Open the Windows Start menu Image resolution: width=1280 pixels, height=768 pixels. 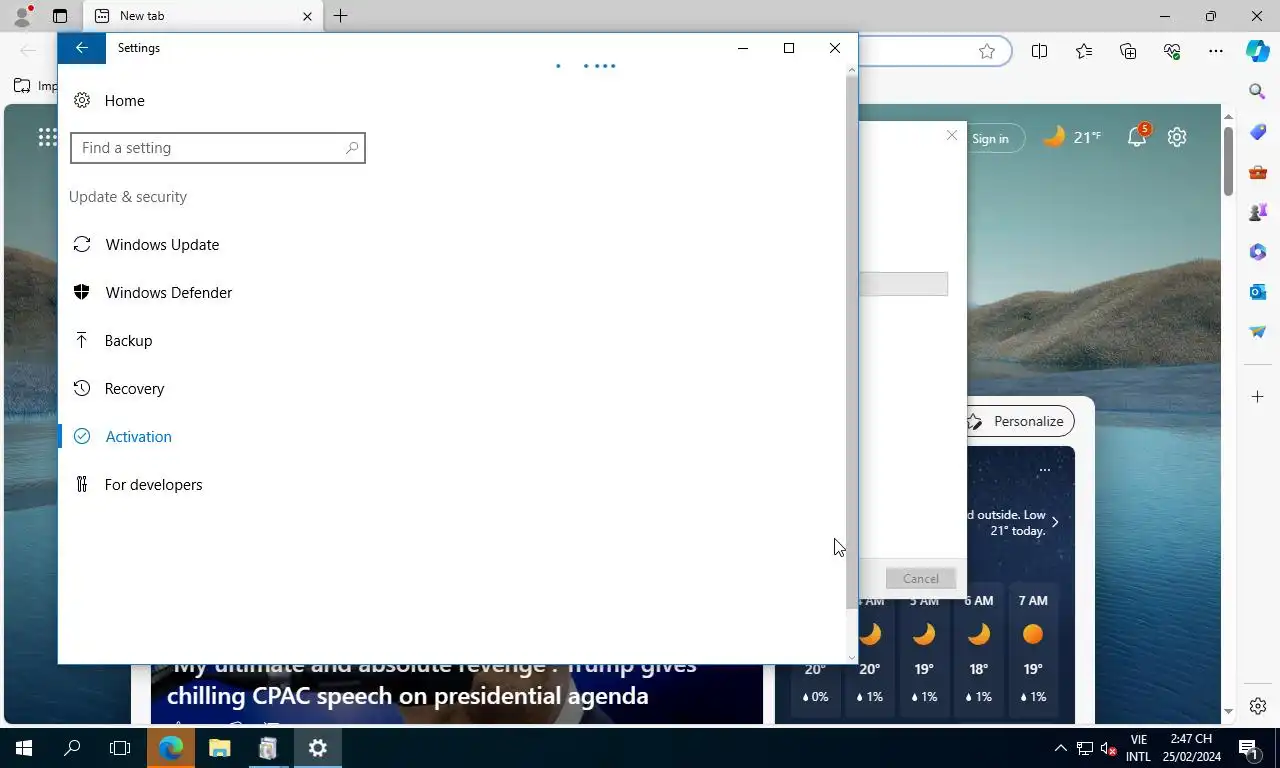[24, 748]
